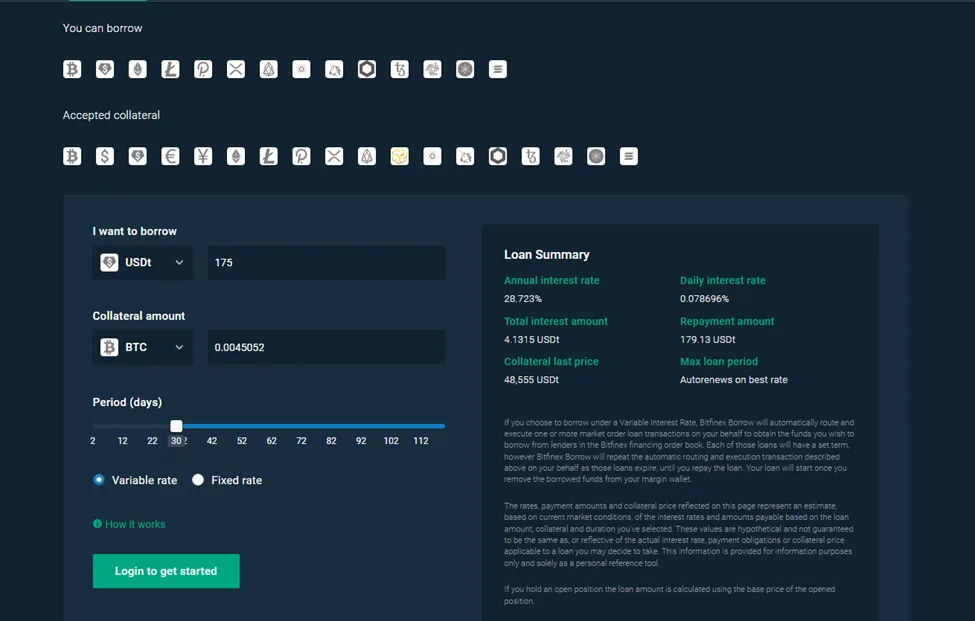The width and height of the screenshot is (975, 621).
Task: Switch to the Fixed rate option
Action: pos(198,480)
